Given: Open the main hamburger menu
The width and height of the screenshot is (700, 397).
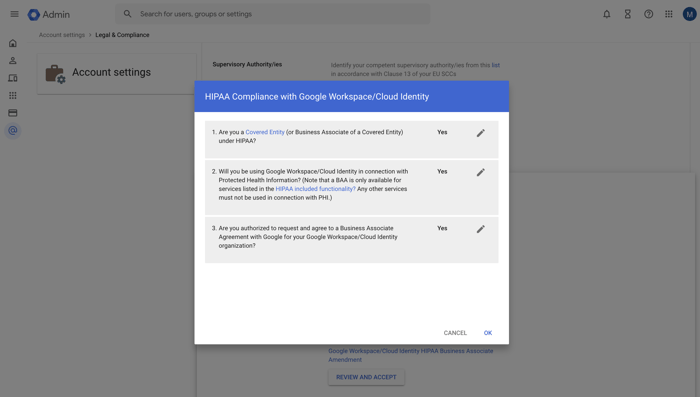Looking at the screenshot, I should pos(14,14).
